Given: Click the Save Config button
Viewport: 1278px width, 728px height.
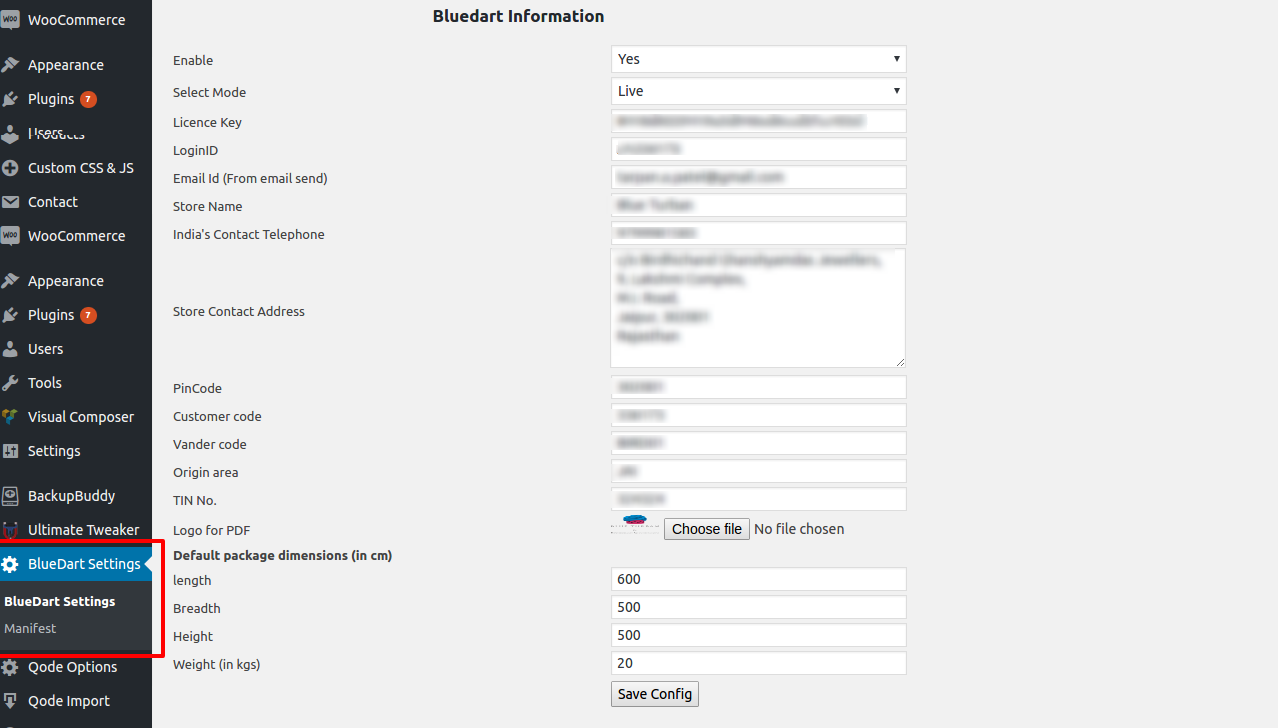Looking at the screenshot, I should pyautogui.click(x=655, y=694).
